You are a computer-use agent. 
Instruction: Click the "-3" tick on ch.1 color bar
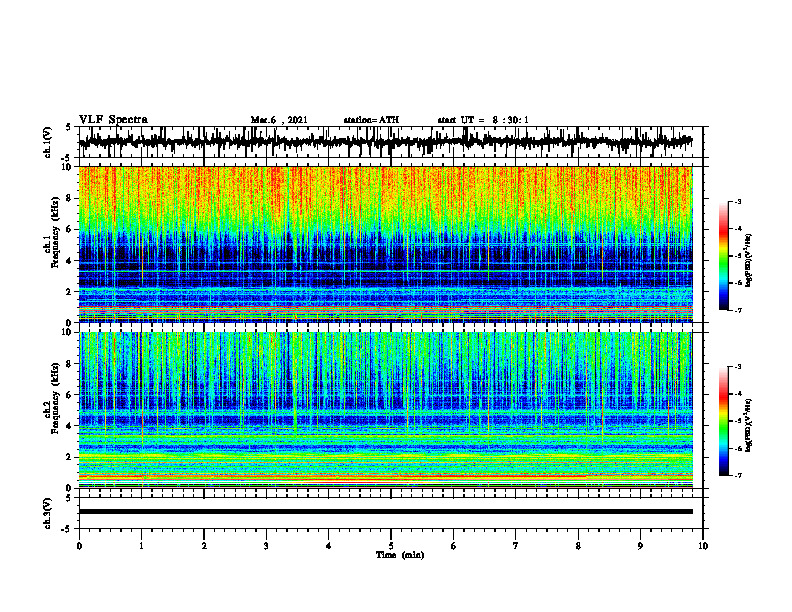click(738, 201)
